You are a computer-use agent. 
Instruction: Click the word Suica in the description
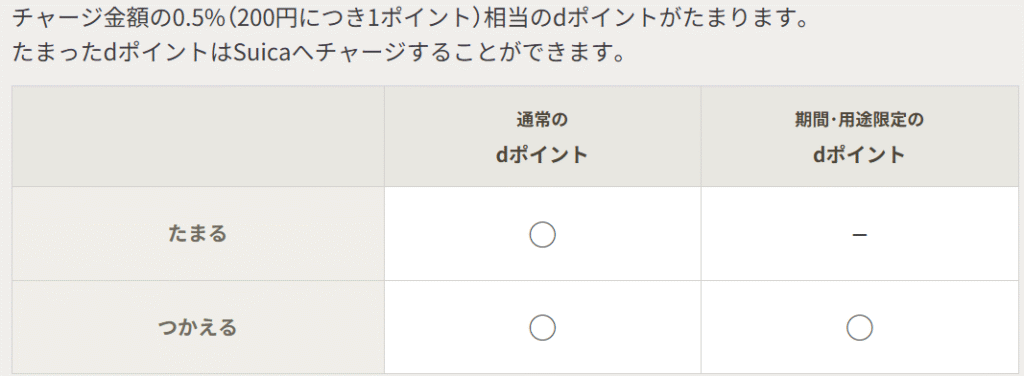pyautogui.click(x=259, y=52)
